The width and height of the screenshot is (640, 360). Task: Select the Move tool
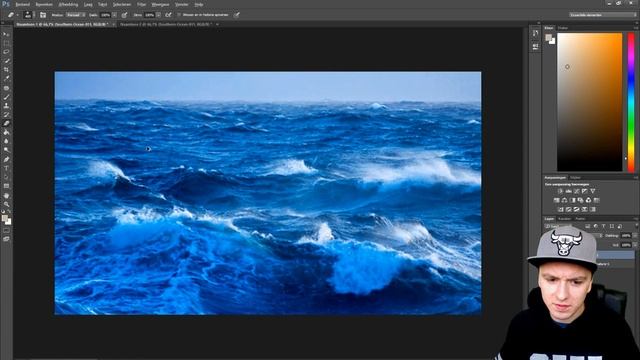(6, 34)
